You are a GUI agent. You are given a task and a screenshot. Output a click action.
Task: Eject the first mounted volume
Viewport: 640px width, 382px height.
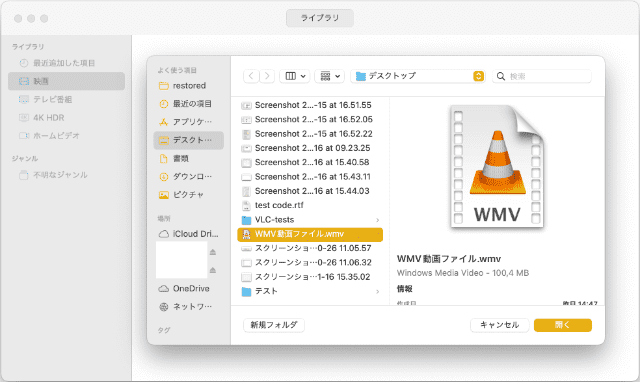[213, 252]
